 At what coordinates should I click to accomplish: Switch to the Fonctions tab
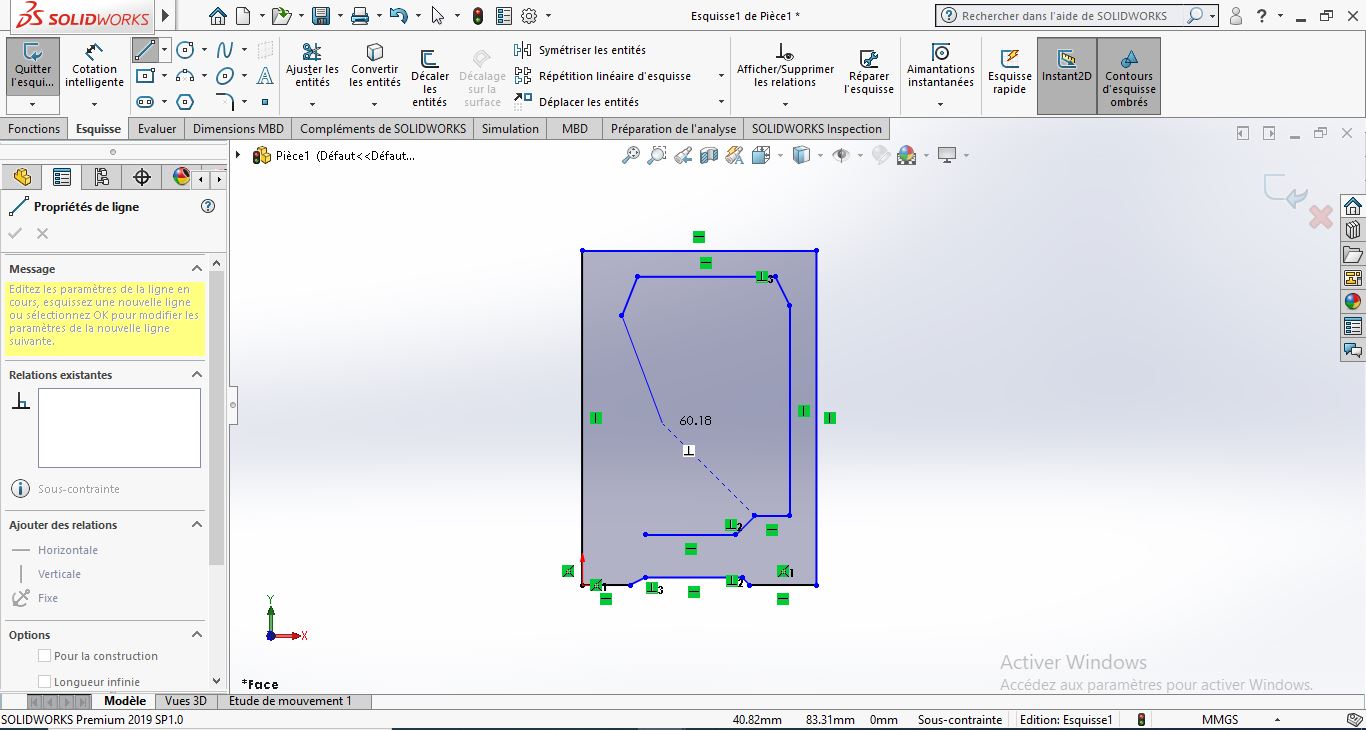pos(34,129)
